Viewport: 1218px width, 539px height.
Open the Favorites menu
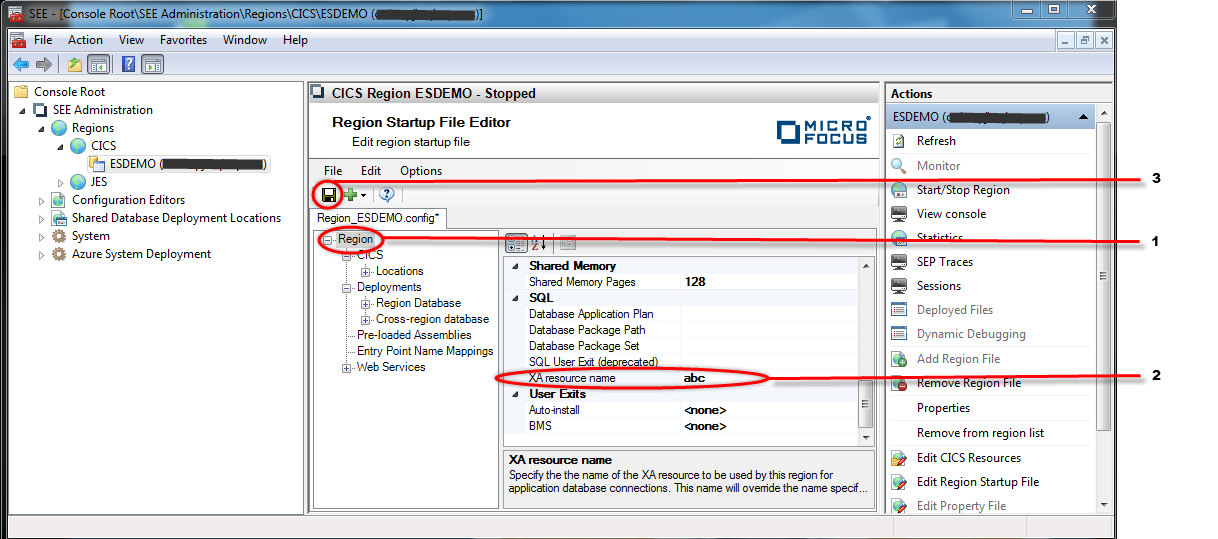184,40
